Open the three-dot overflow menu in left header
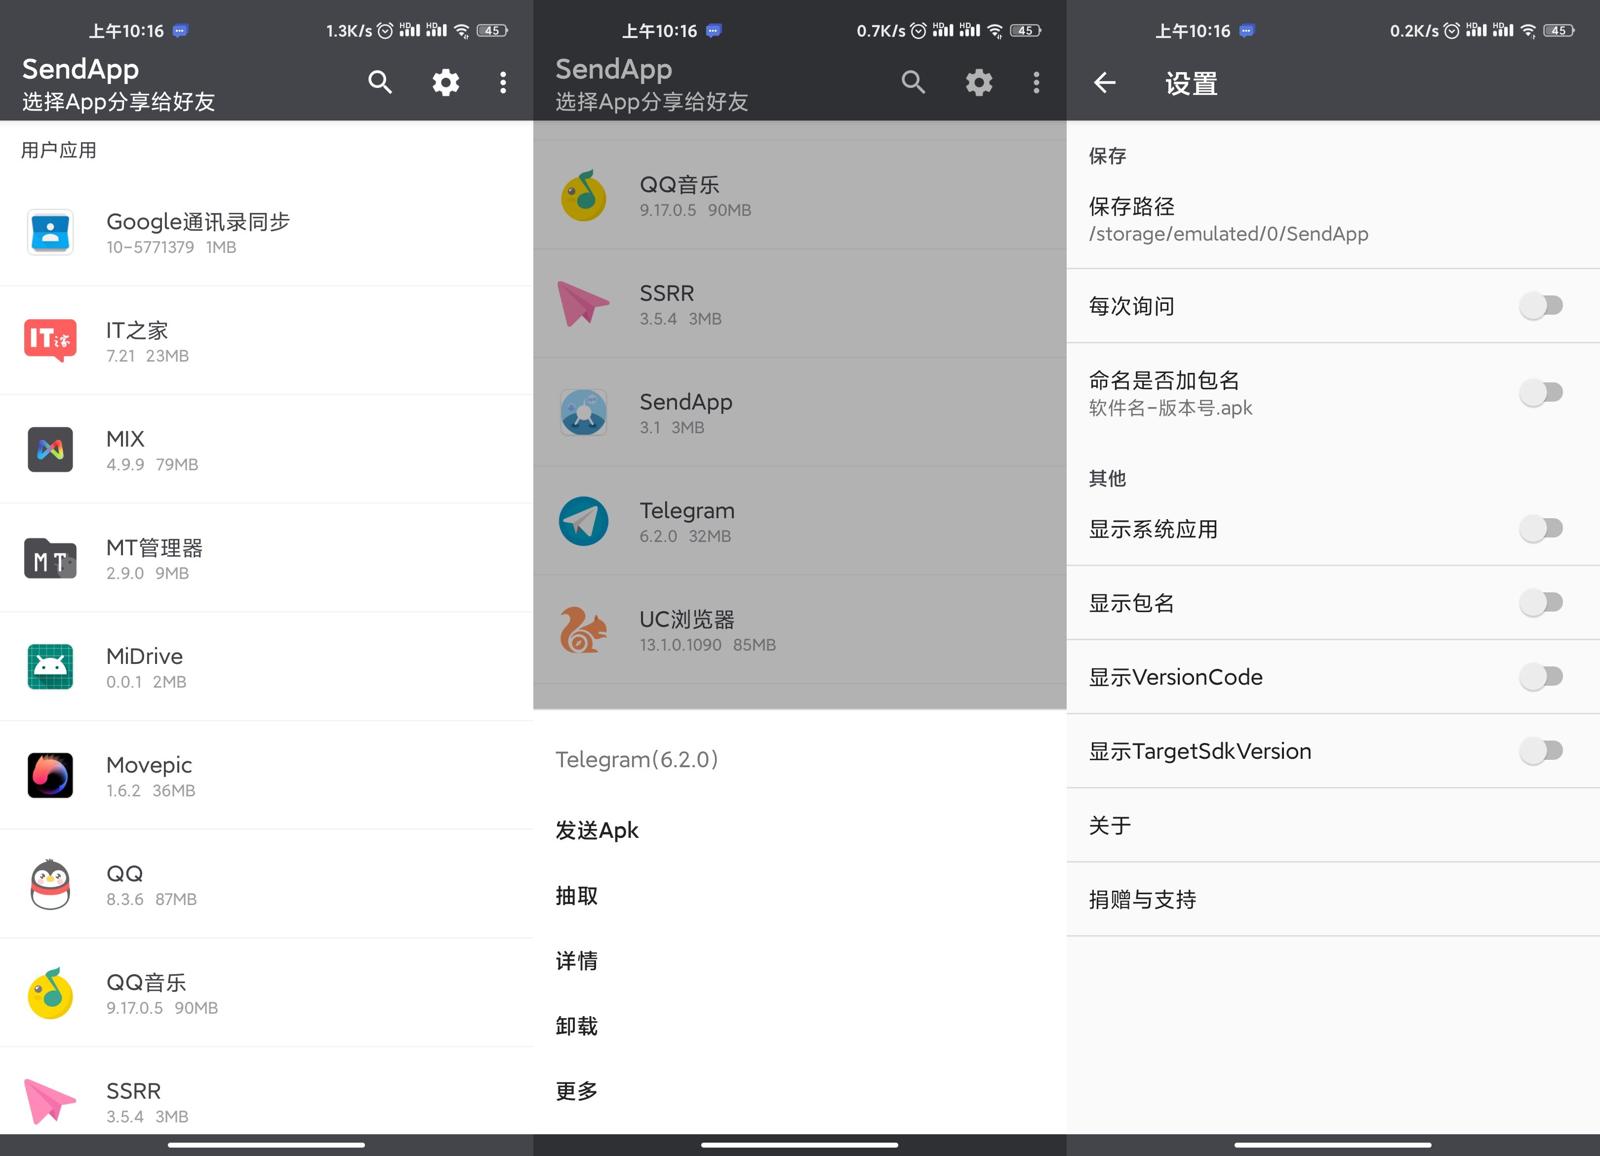Image resolution: width=1600 pixels, height=1156 pixels. [503, 82]
